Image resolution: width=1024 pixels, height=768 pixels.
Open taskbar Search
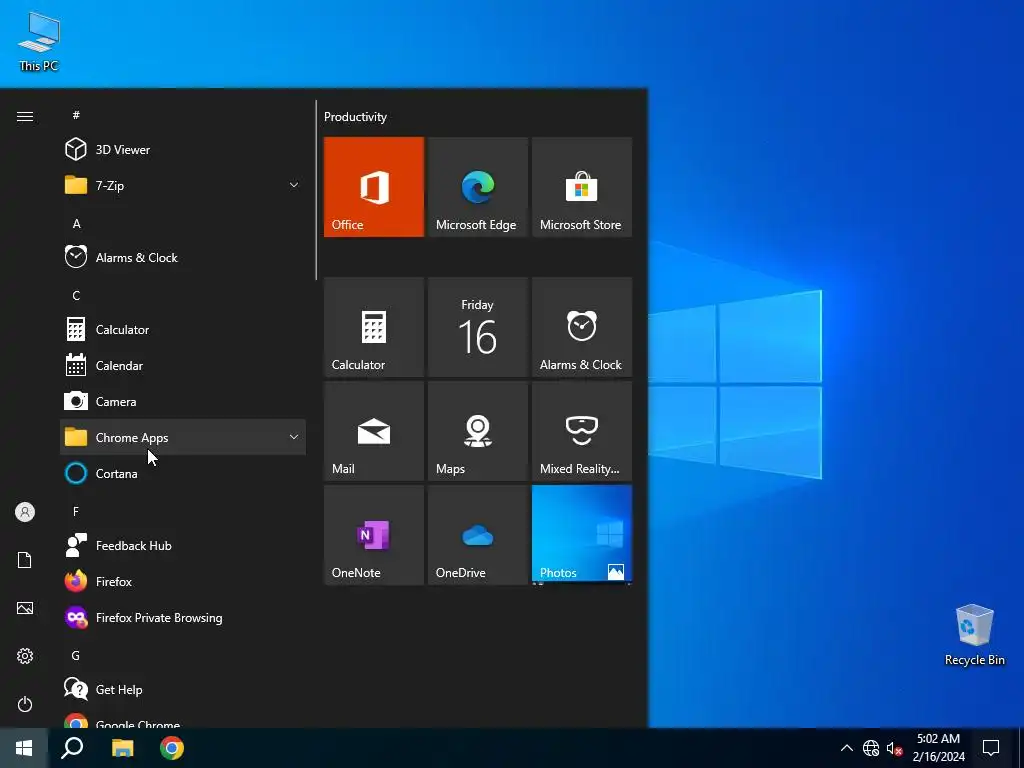pyautogui.click(x=72, y=748)
